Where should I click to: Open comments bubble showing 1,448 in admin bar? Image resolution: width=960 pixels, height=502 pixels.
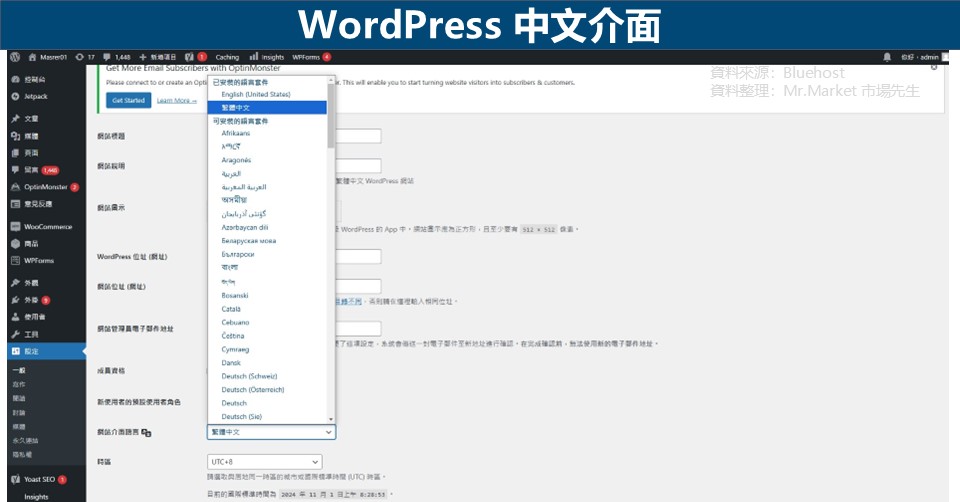117,57
